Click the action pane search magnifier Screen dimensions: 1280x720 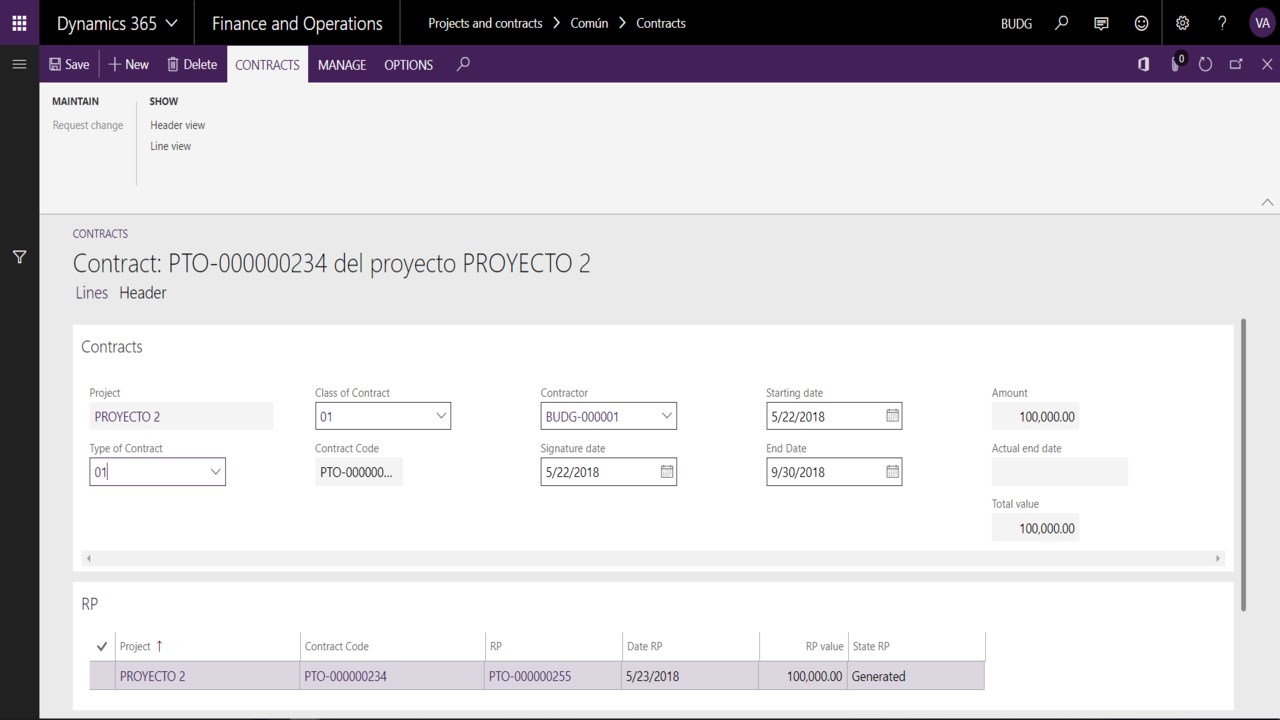pos(463,64)
